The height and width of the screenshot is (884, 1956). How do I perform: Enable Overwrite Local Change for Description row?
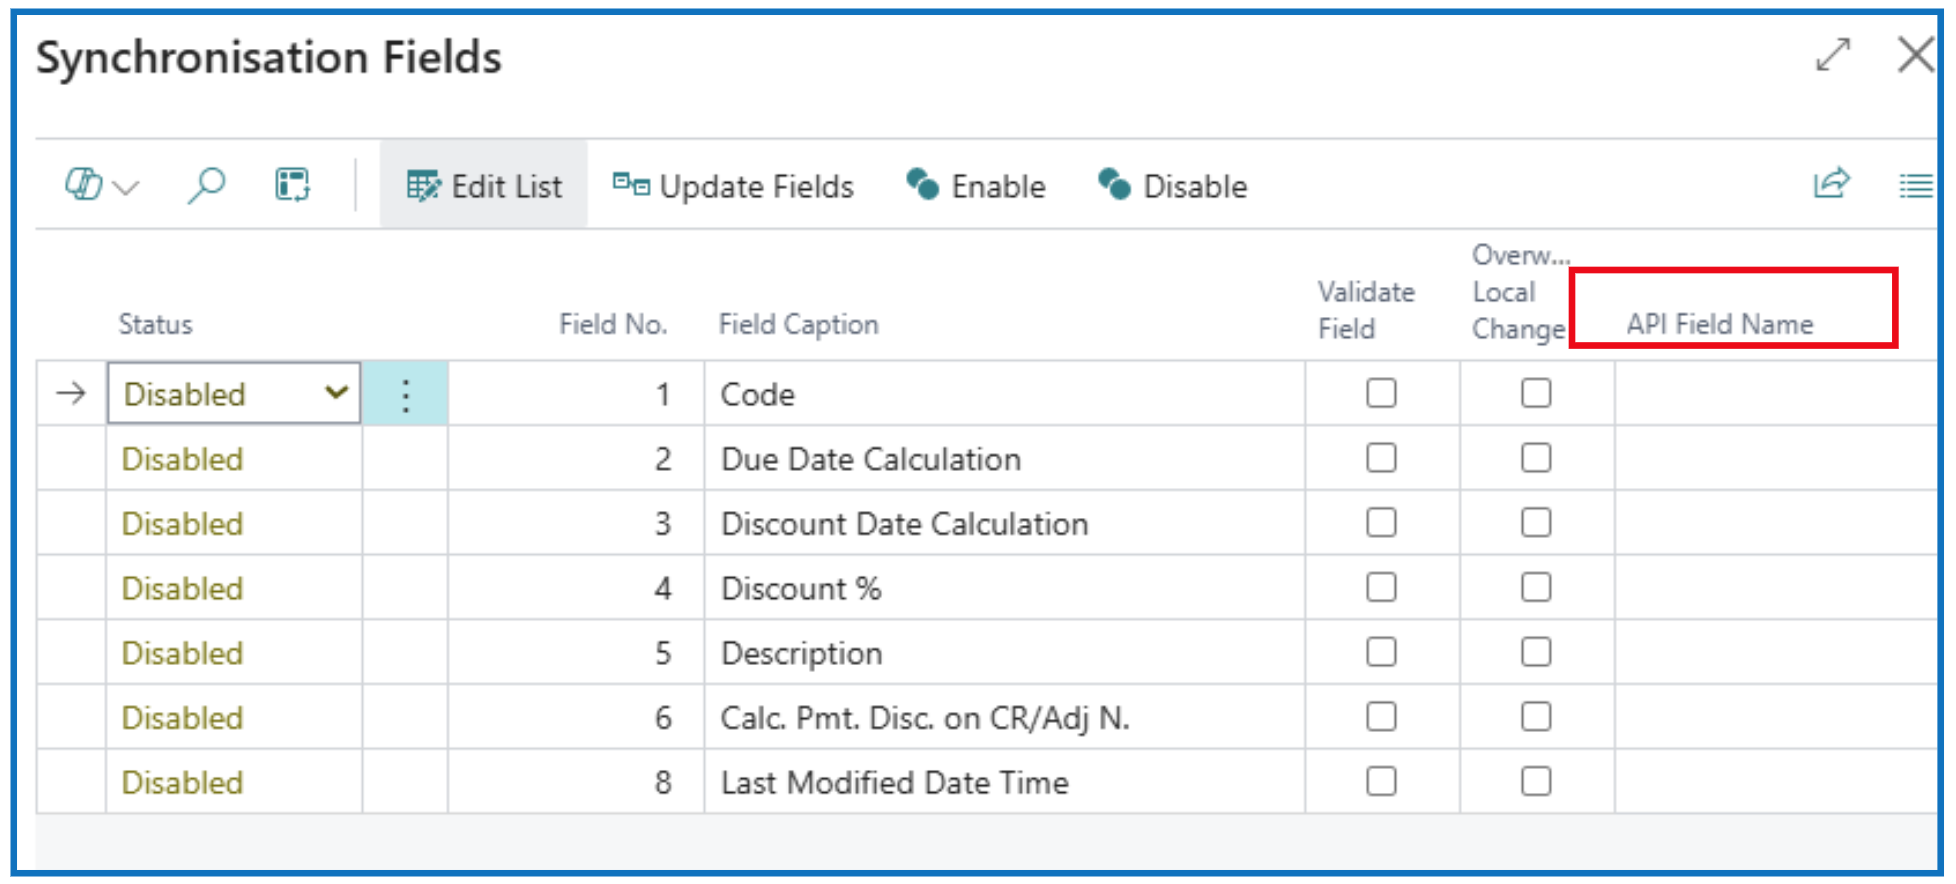tap(1536, 653)
